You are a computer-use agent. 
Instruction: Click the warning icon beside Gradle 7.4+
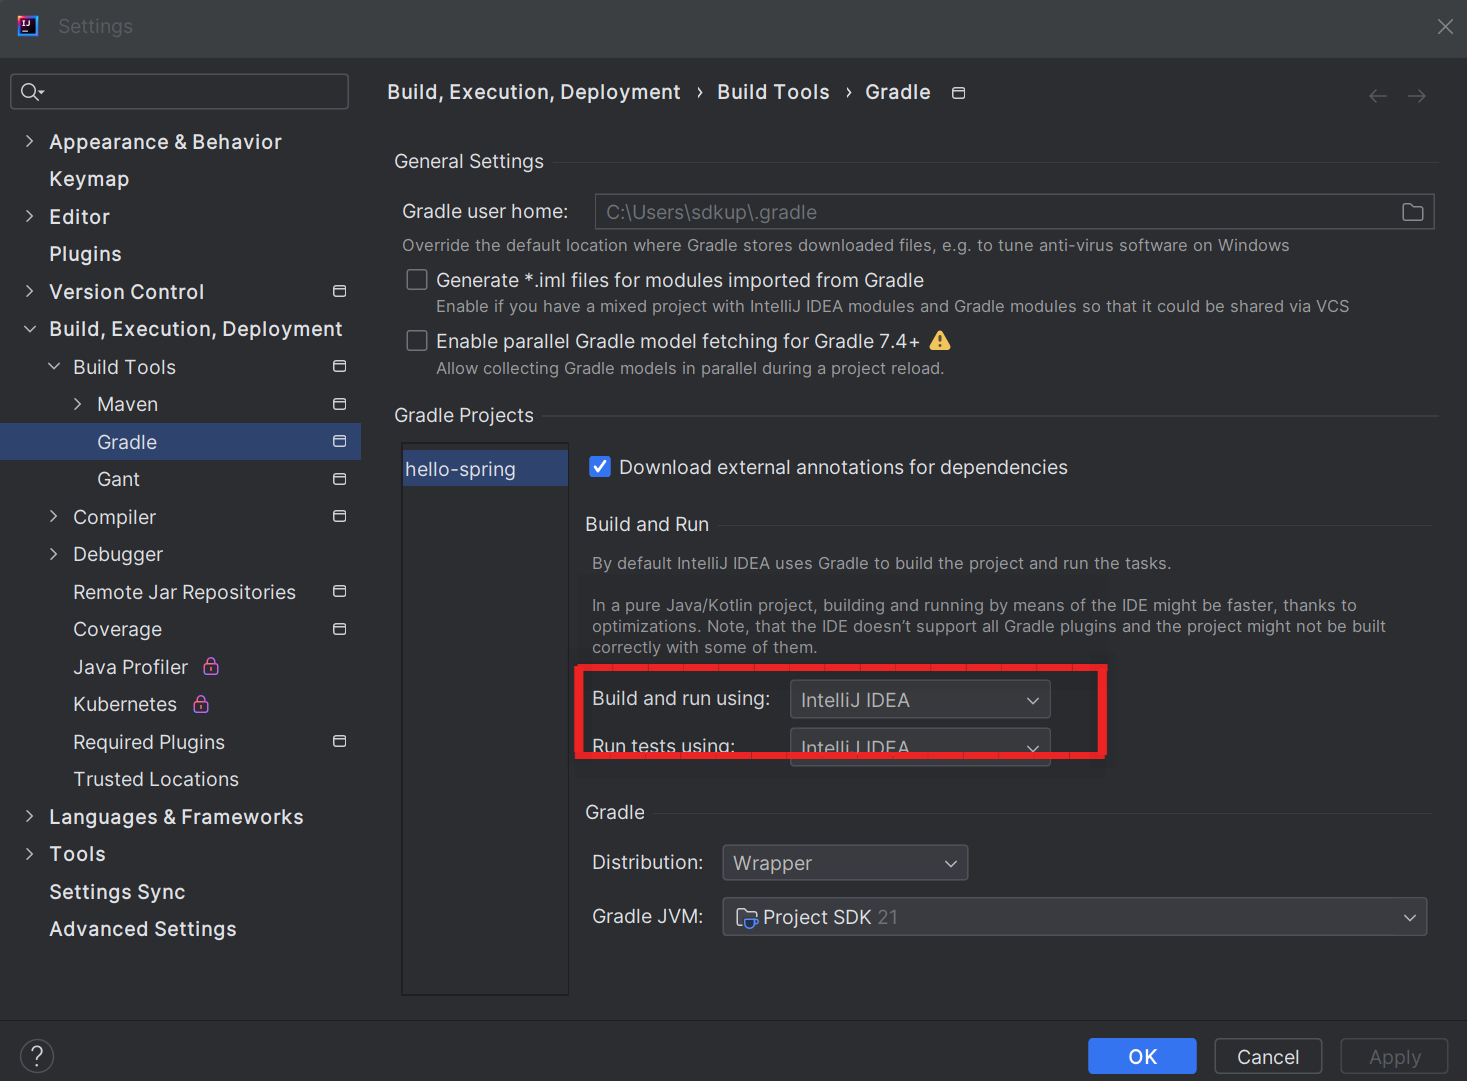click(940, 341)
